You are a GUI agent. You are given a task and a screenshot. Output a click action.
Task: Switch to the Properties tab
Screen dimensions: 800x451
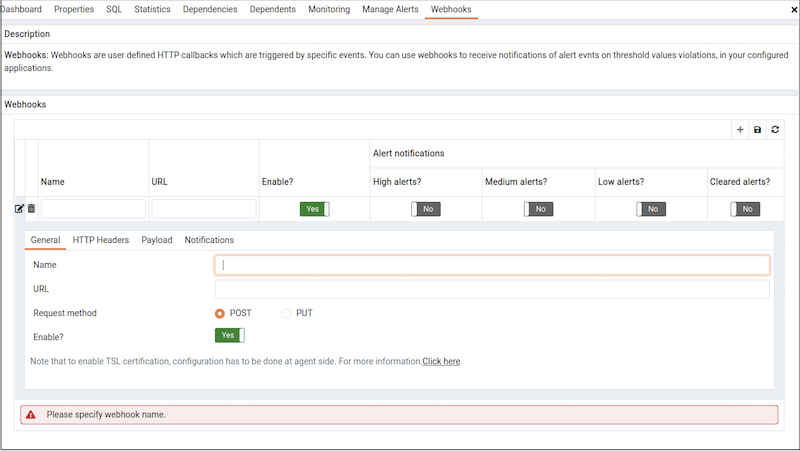tap(74, 9)
